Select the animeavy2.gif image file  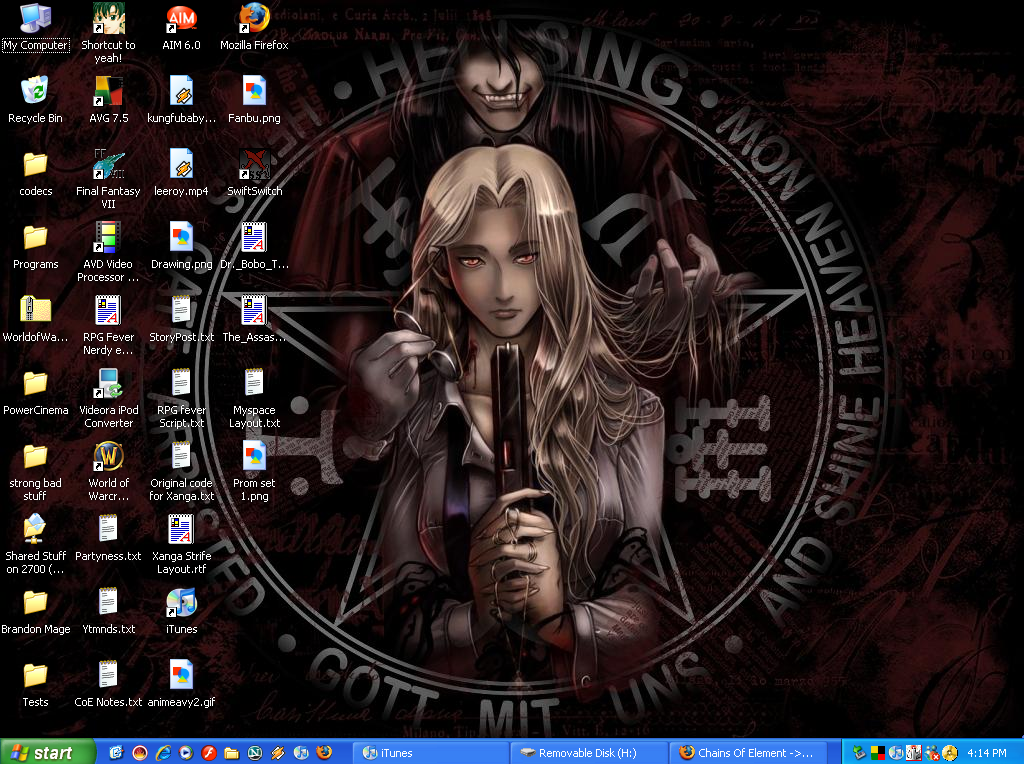181,683
